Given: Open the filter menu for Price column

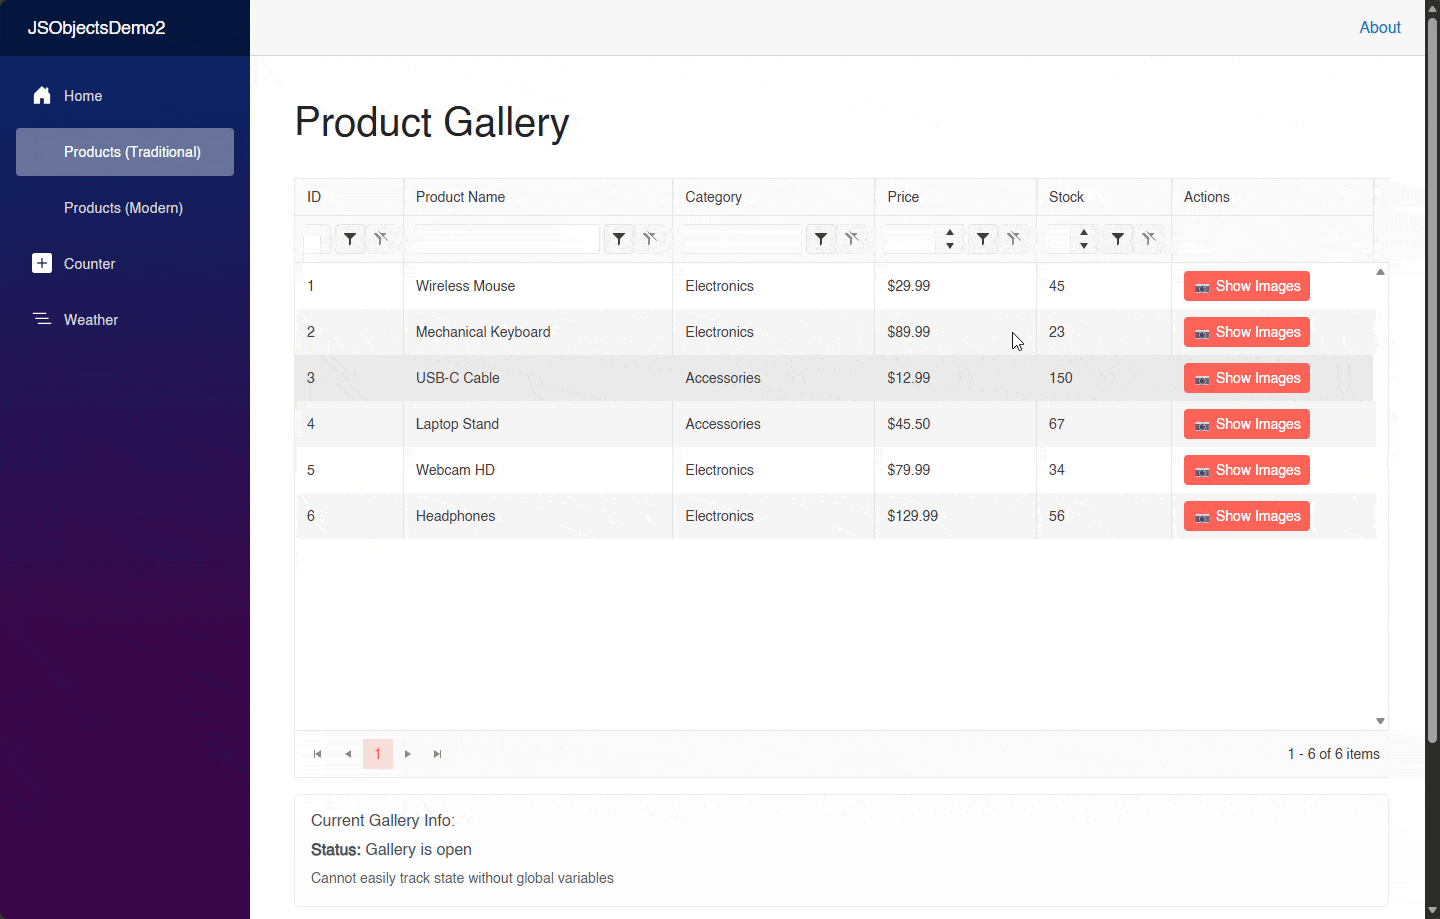Looking at the screenshot, I should (x=982, y=239).
